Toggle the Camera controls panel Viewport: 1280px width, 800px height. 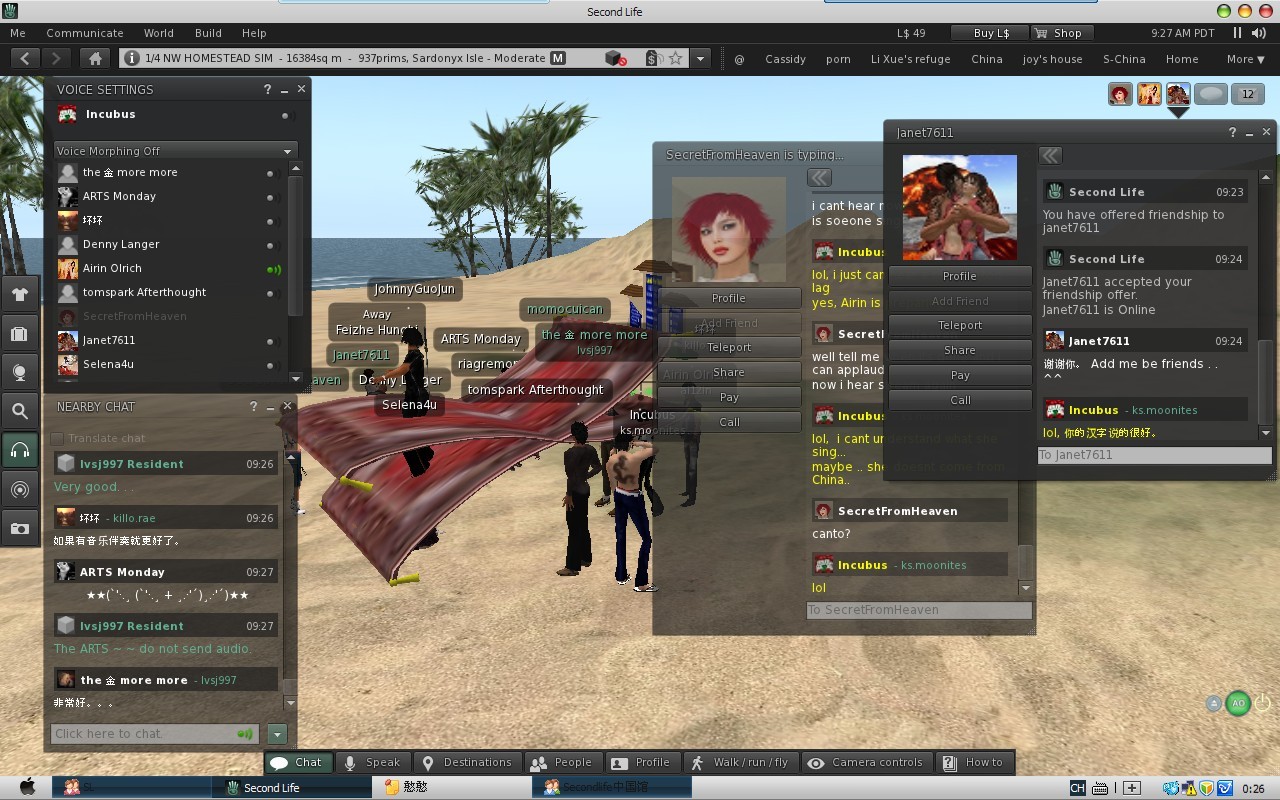(867, 762)
